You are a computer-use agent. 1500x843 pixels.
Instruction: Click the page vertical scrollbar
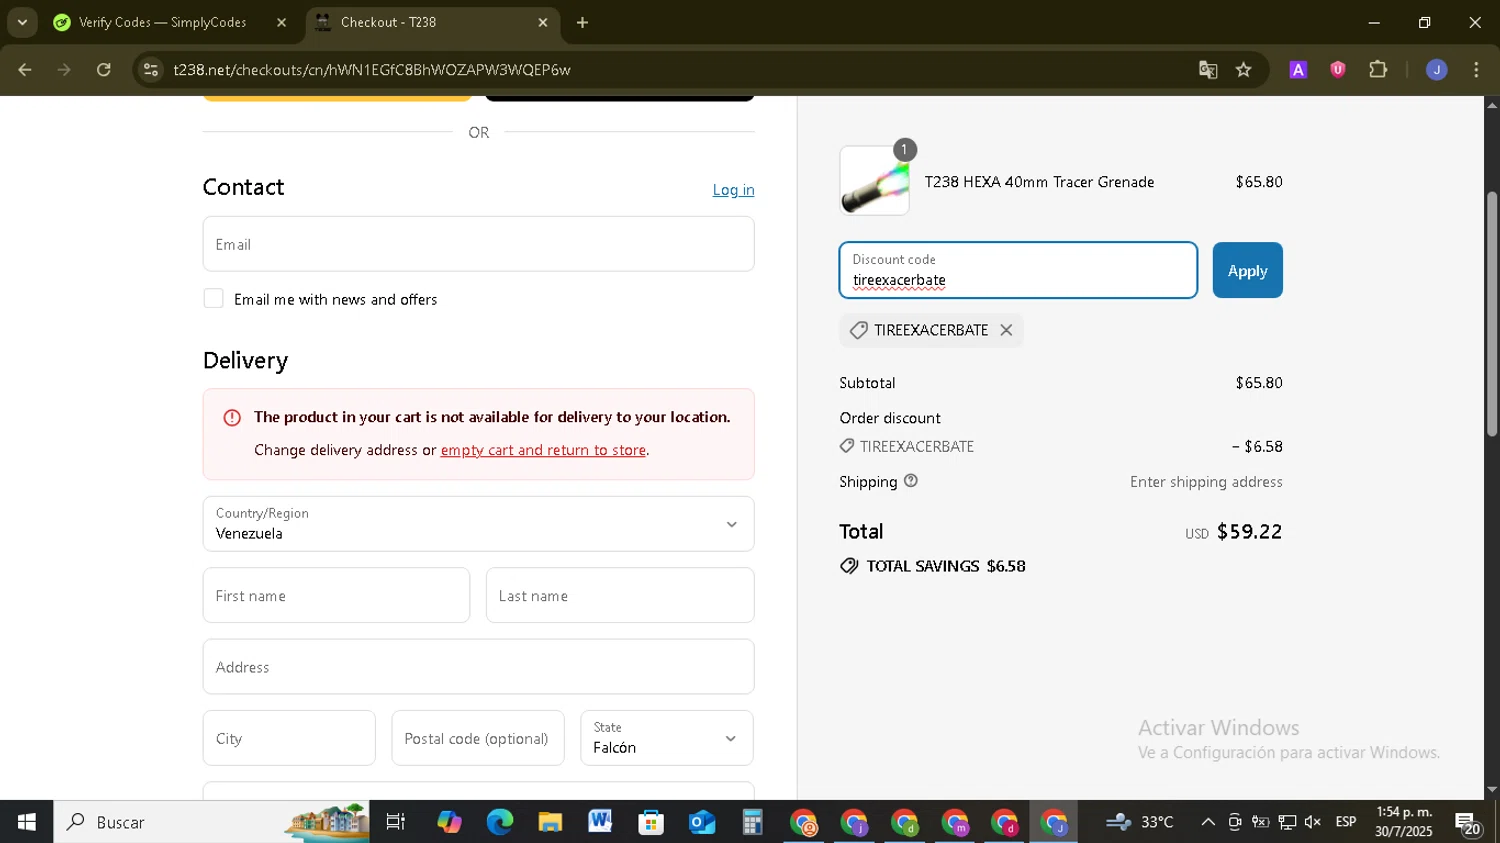(1492, 315)
